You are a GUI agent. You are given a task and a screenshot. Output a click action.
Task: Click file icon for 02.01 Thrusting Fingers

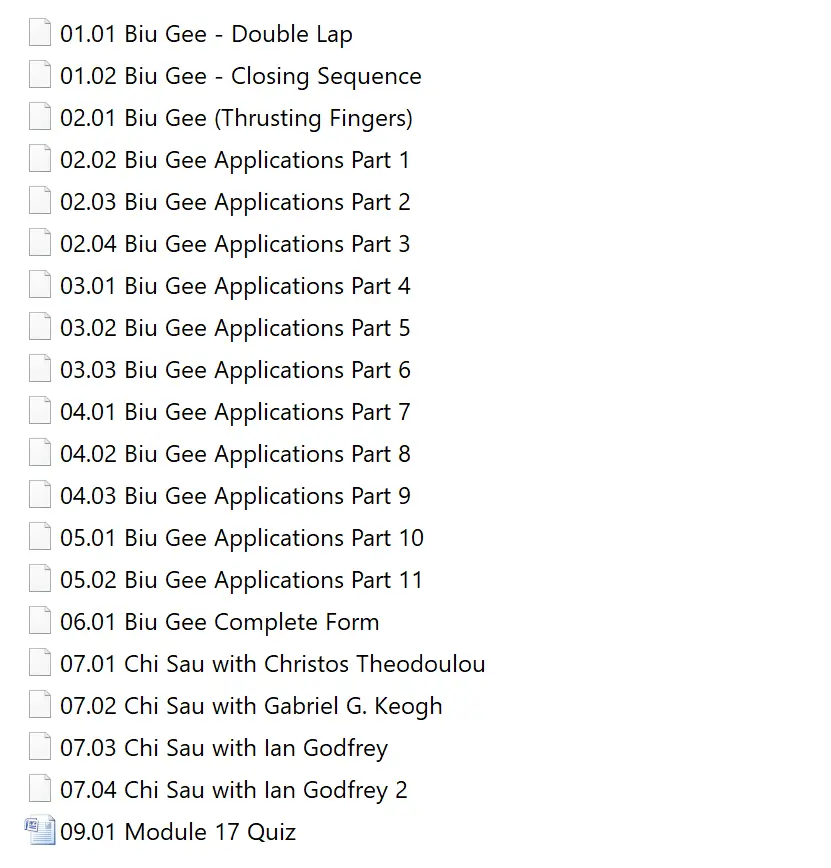pos(40,118)
